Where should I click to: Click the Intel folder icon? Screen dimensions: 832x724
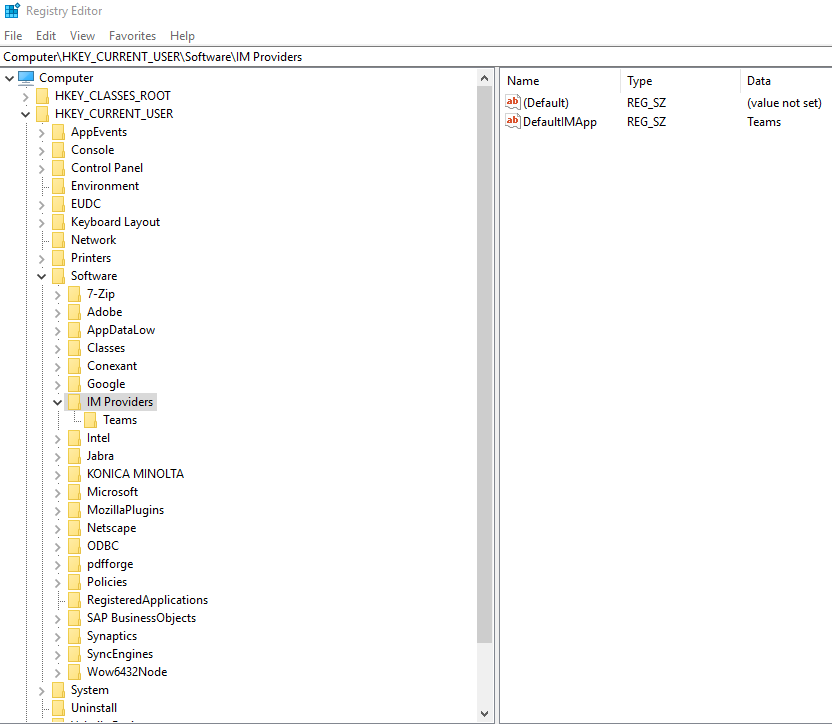pos(74,438)
